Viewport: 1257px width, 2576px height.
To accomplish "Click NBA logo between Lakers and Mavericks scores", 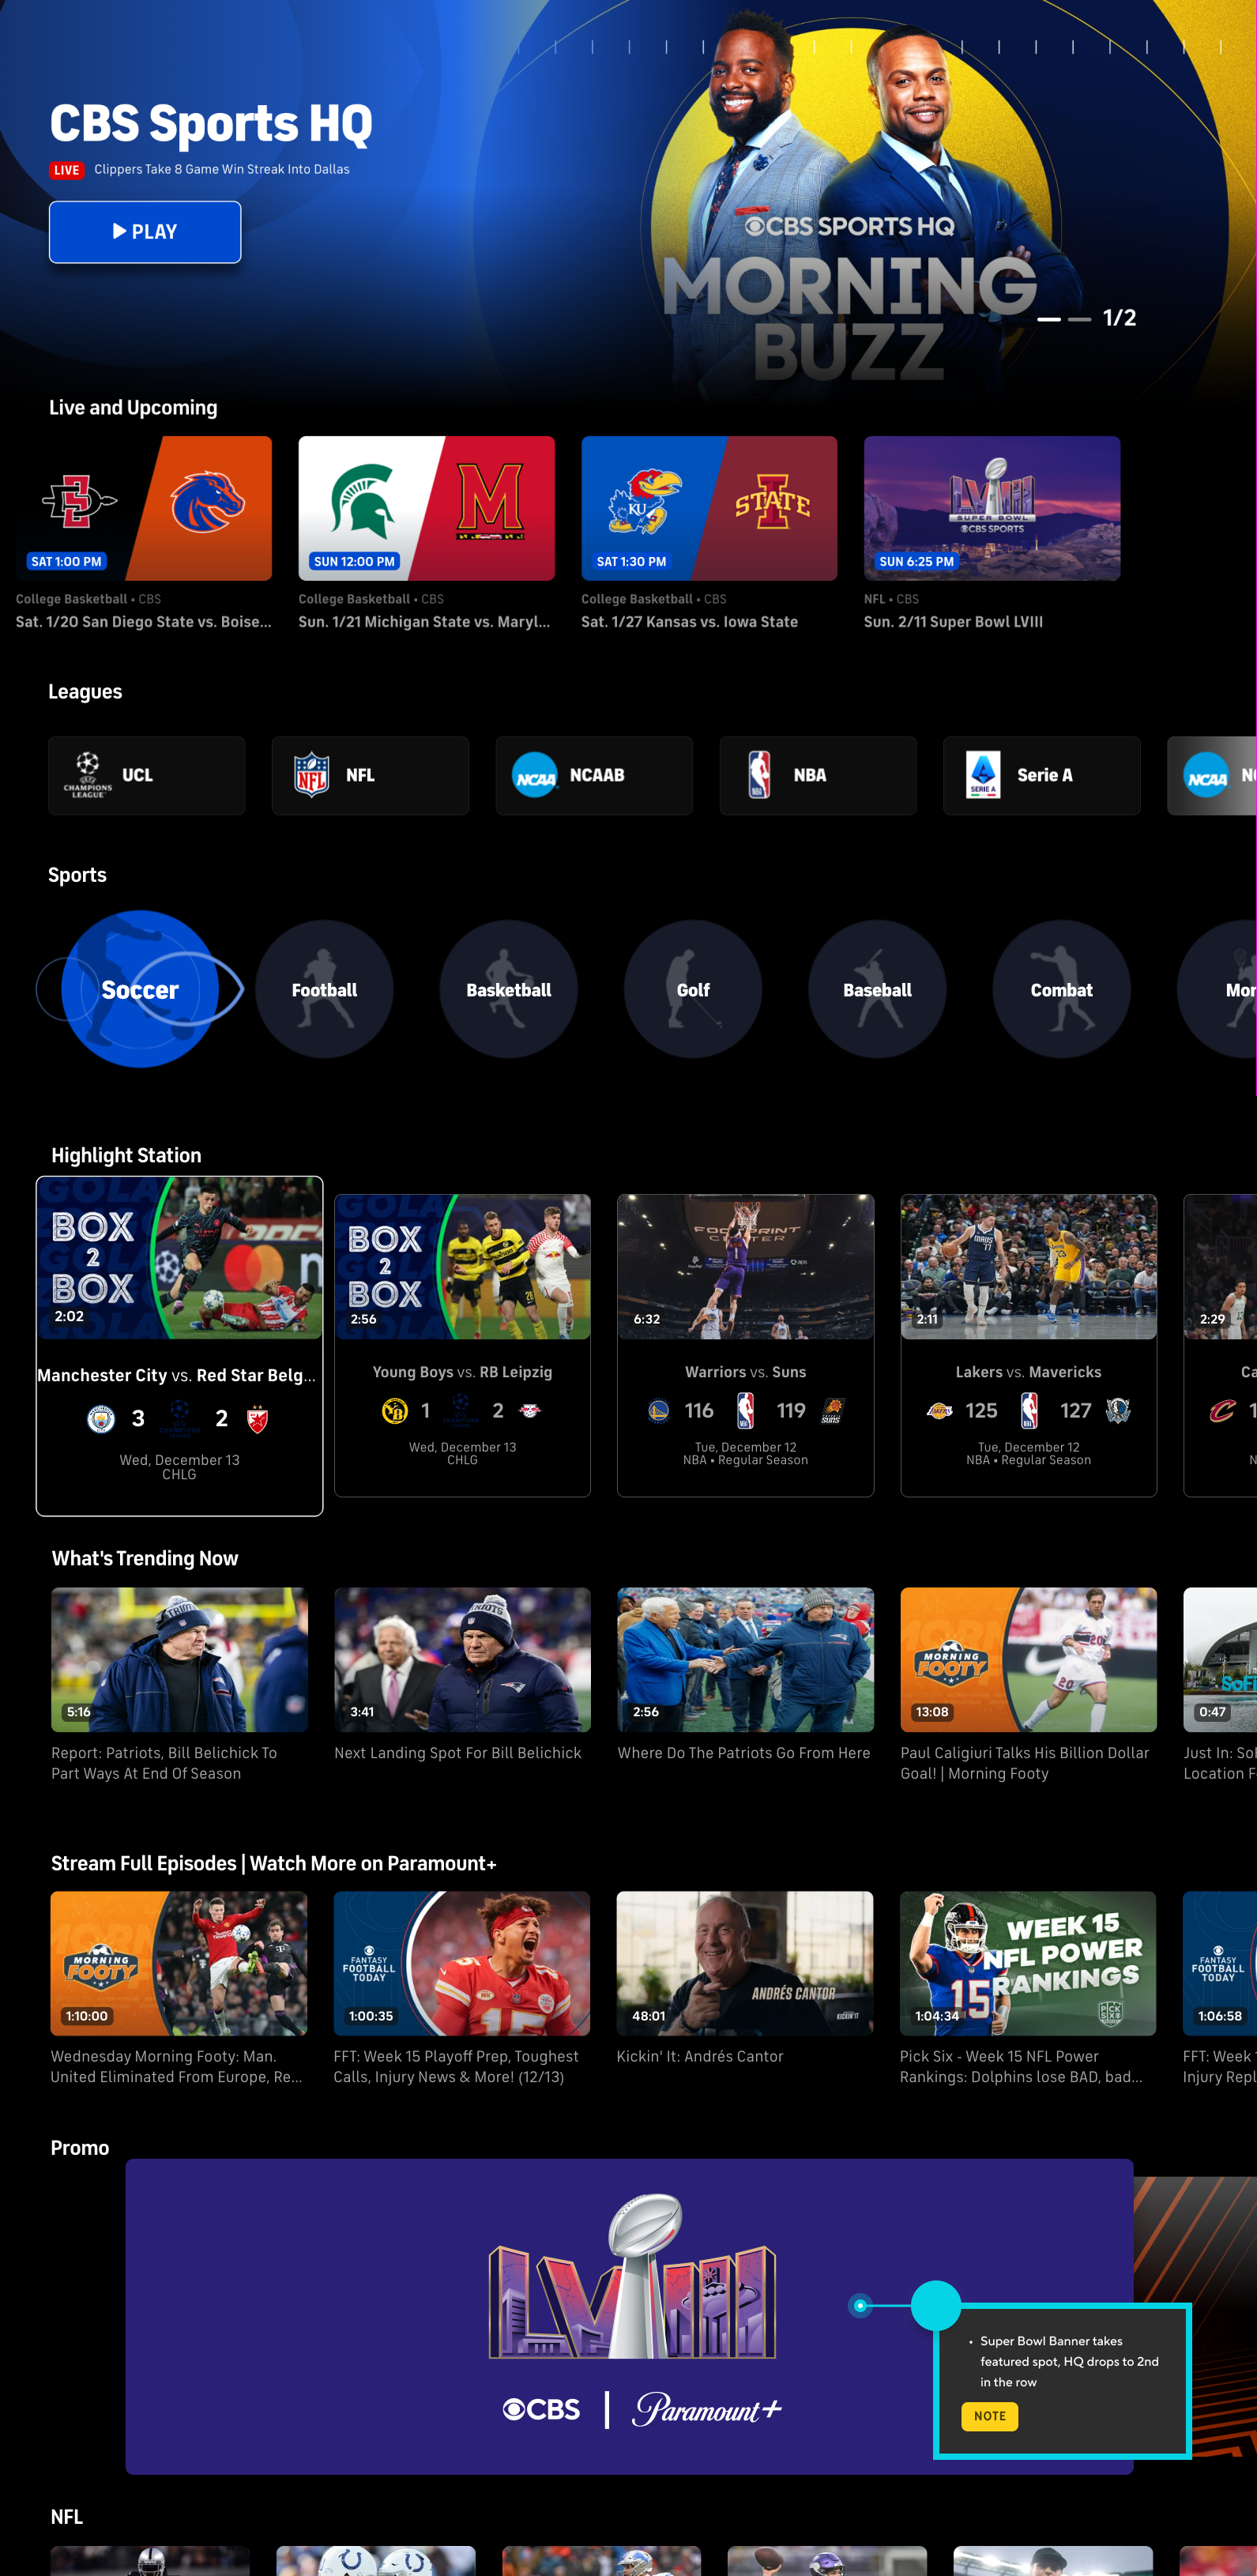I will click(1029, 1410).
